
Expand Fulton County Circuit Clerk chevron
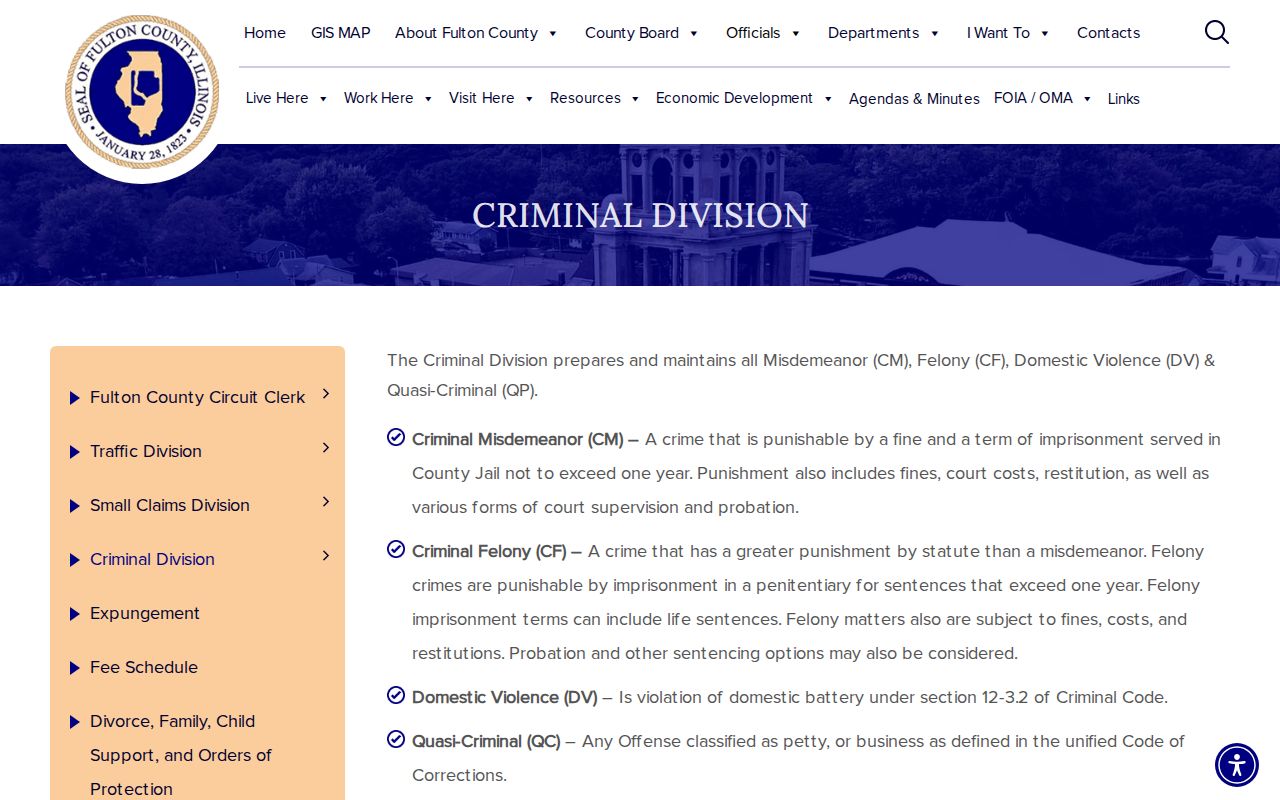click(x=326, y=394)
